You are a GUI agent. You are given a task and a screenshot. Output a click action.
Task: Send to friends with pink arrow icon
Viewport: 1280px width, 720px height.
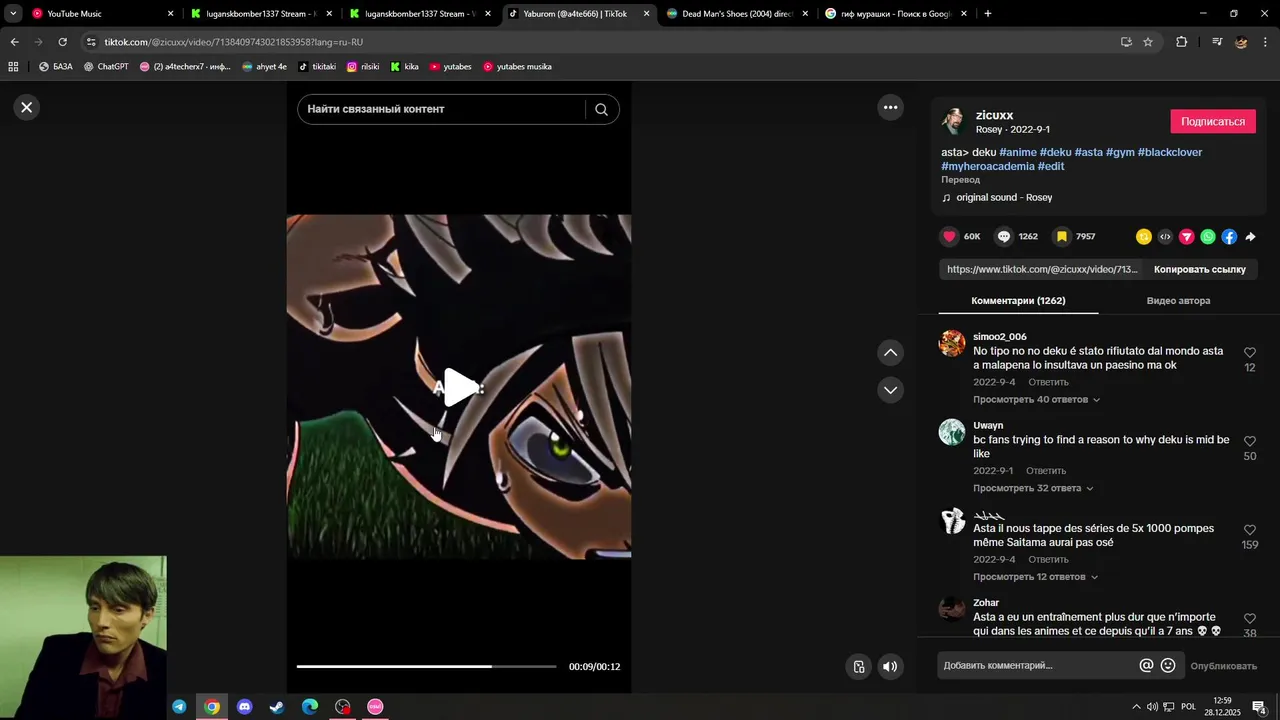(x=1187, y=237)
